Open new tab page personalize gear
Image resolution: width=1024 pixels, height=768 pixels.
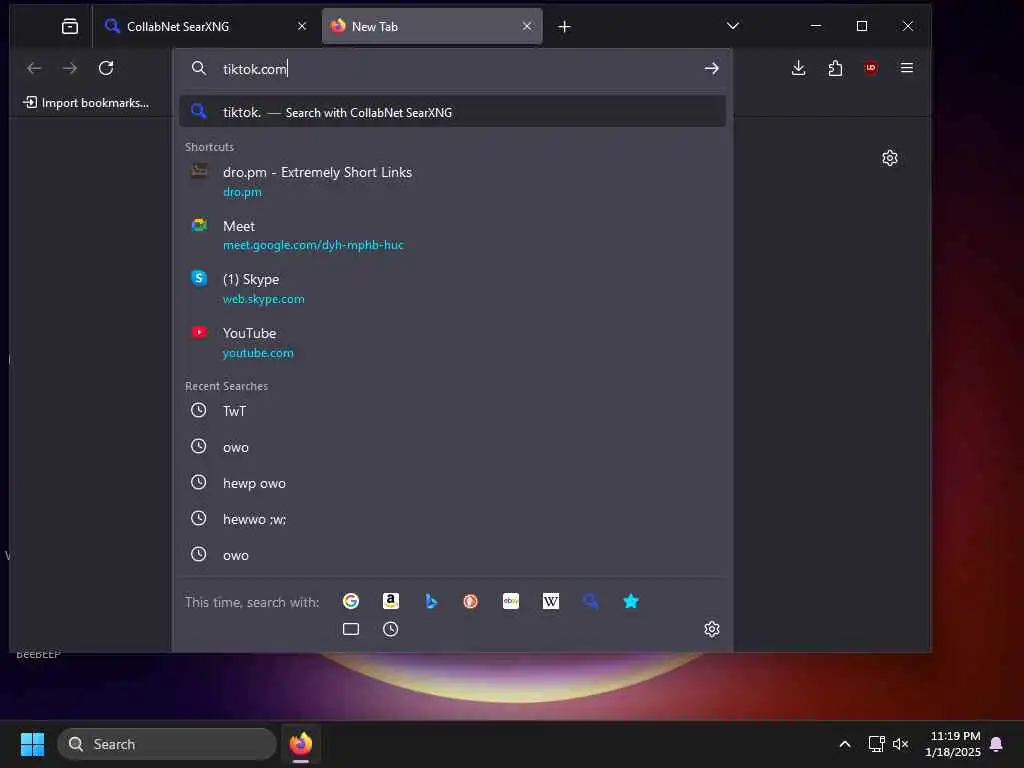889,158
